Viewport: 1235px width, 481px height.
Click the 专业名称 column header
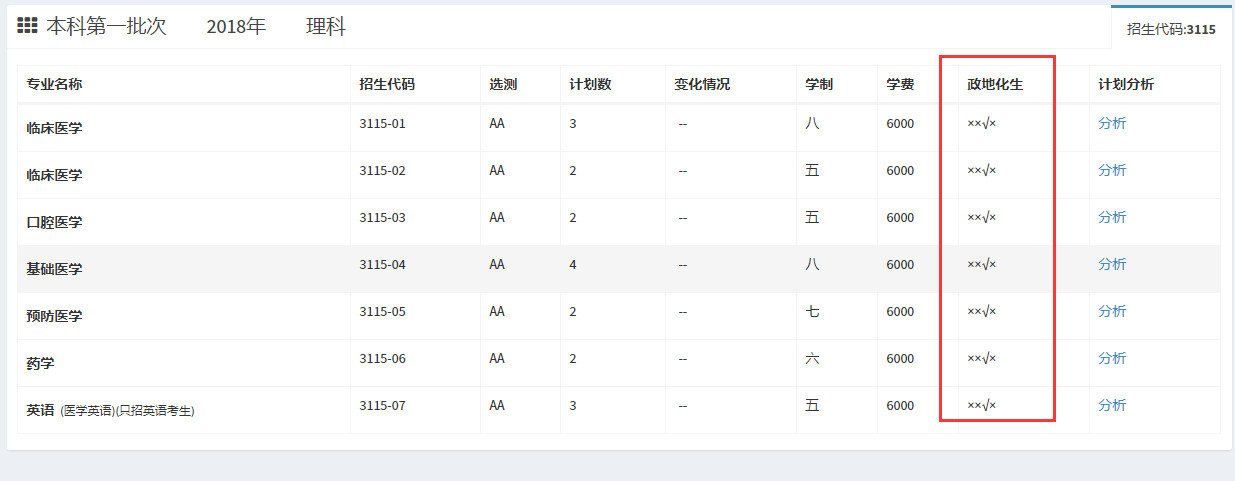click(54, 84)
